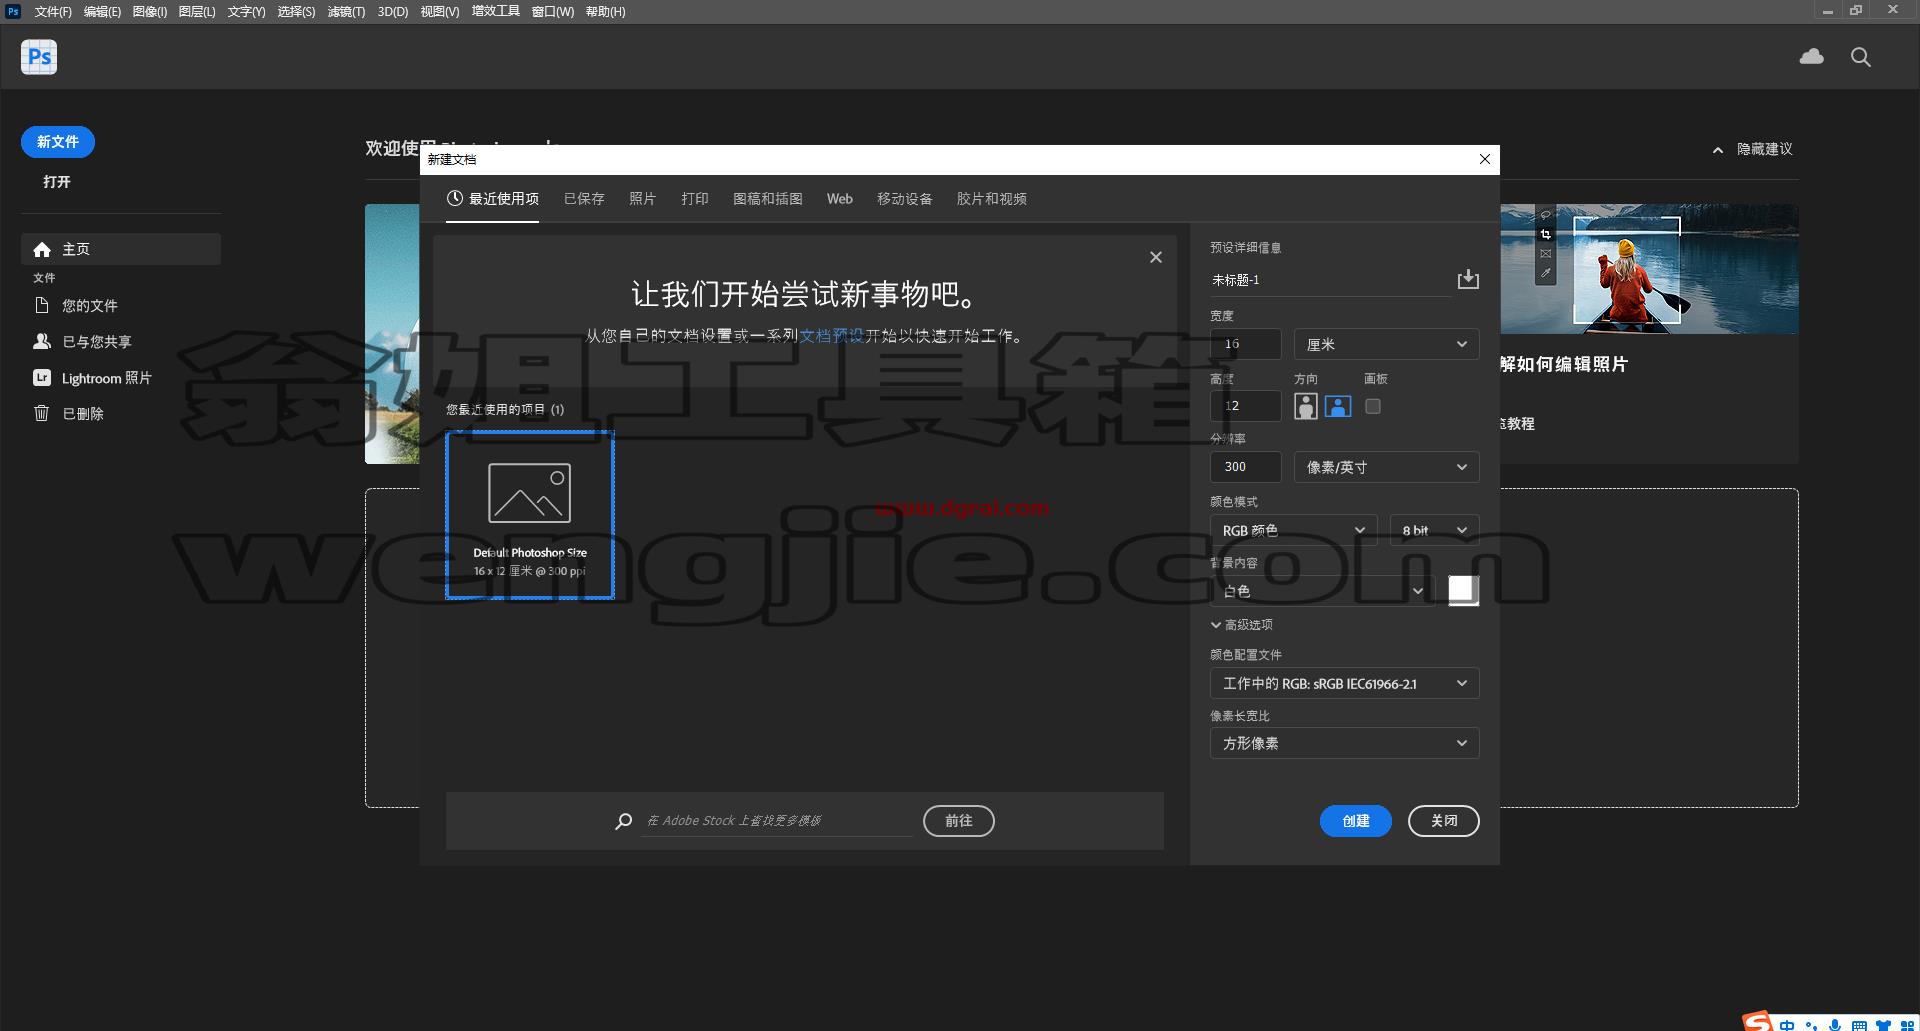1920x1031 pixels.
Task: Open the 白色 background contents dropdown
Action: point(1323,591)
